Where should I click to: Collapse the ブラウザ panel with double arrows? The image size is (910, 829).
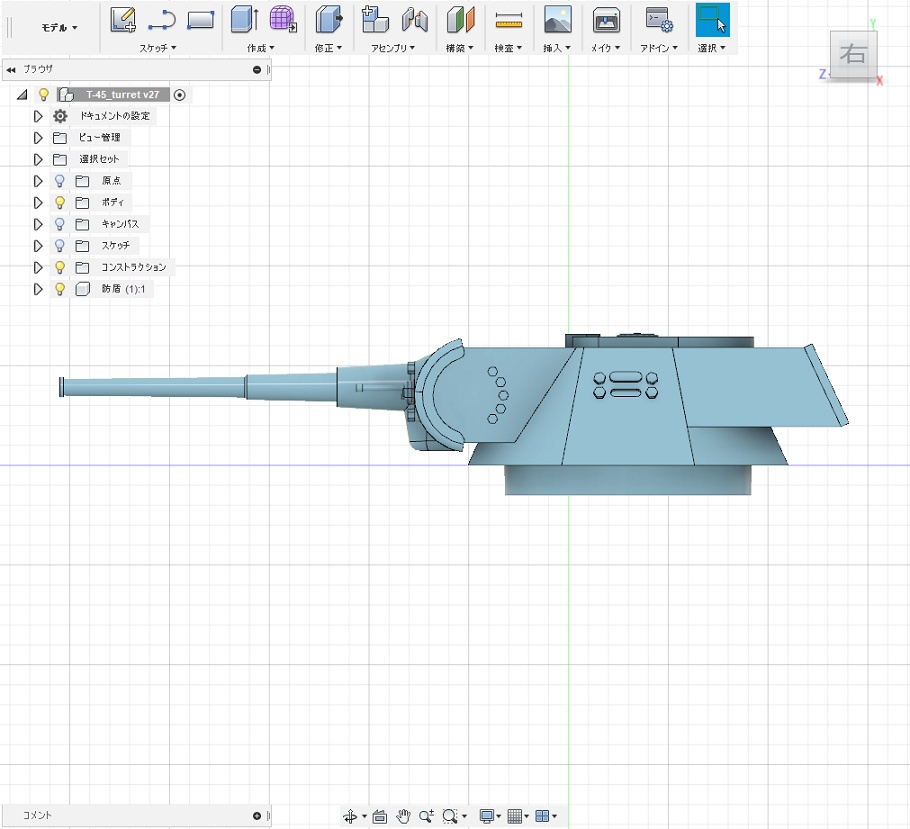(x=11, y=70)
